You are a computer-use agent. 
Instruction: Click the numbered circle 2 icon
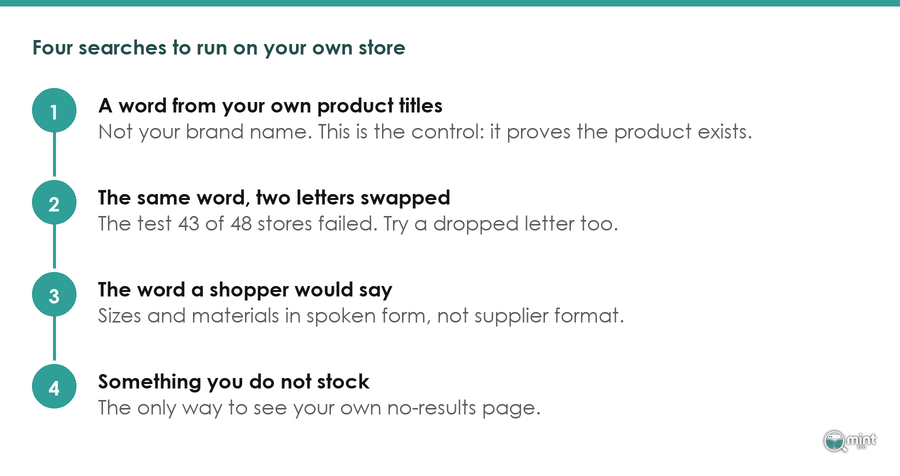click(54, 203)
